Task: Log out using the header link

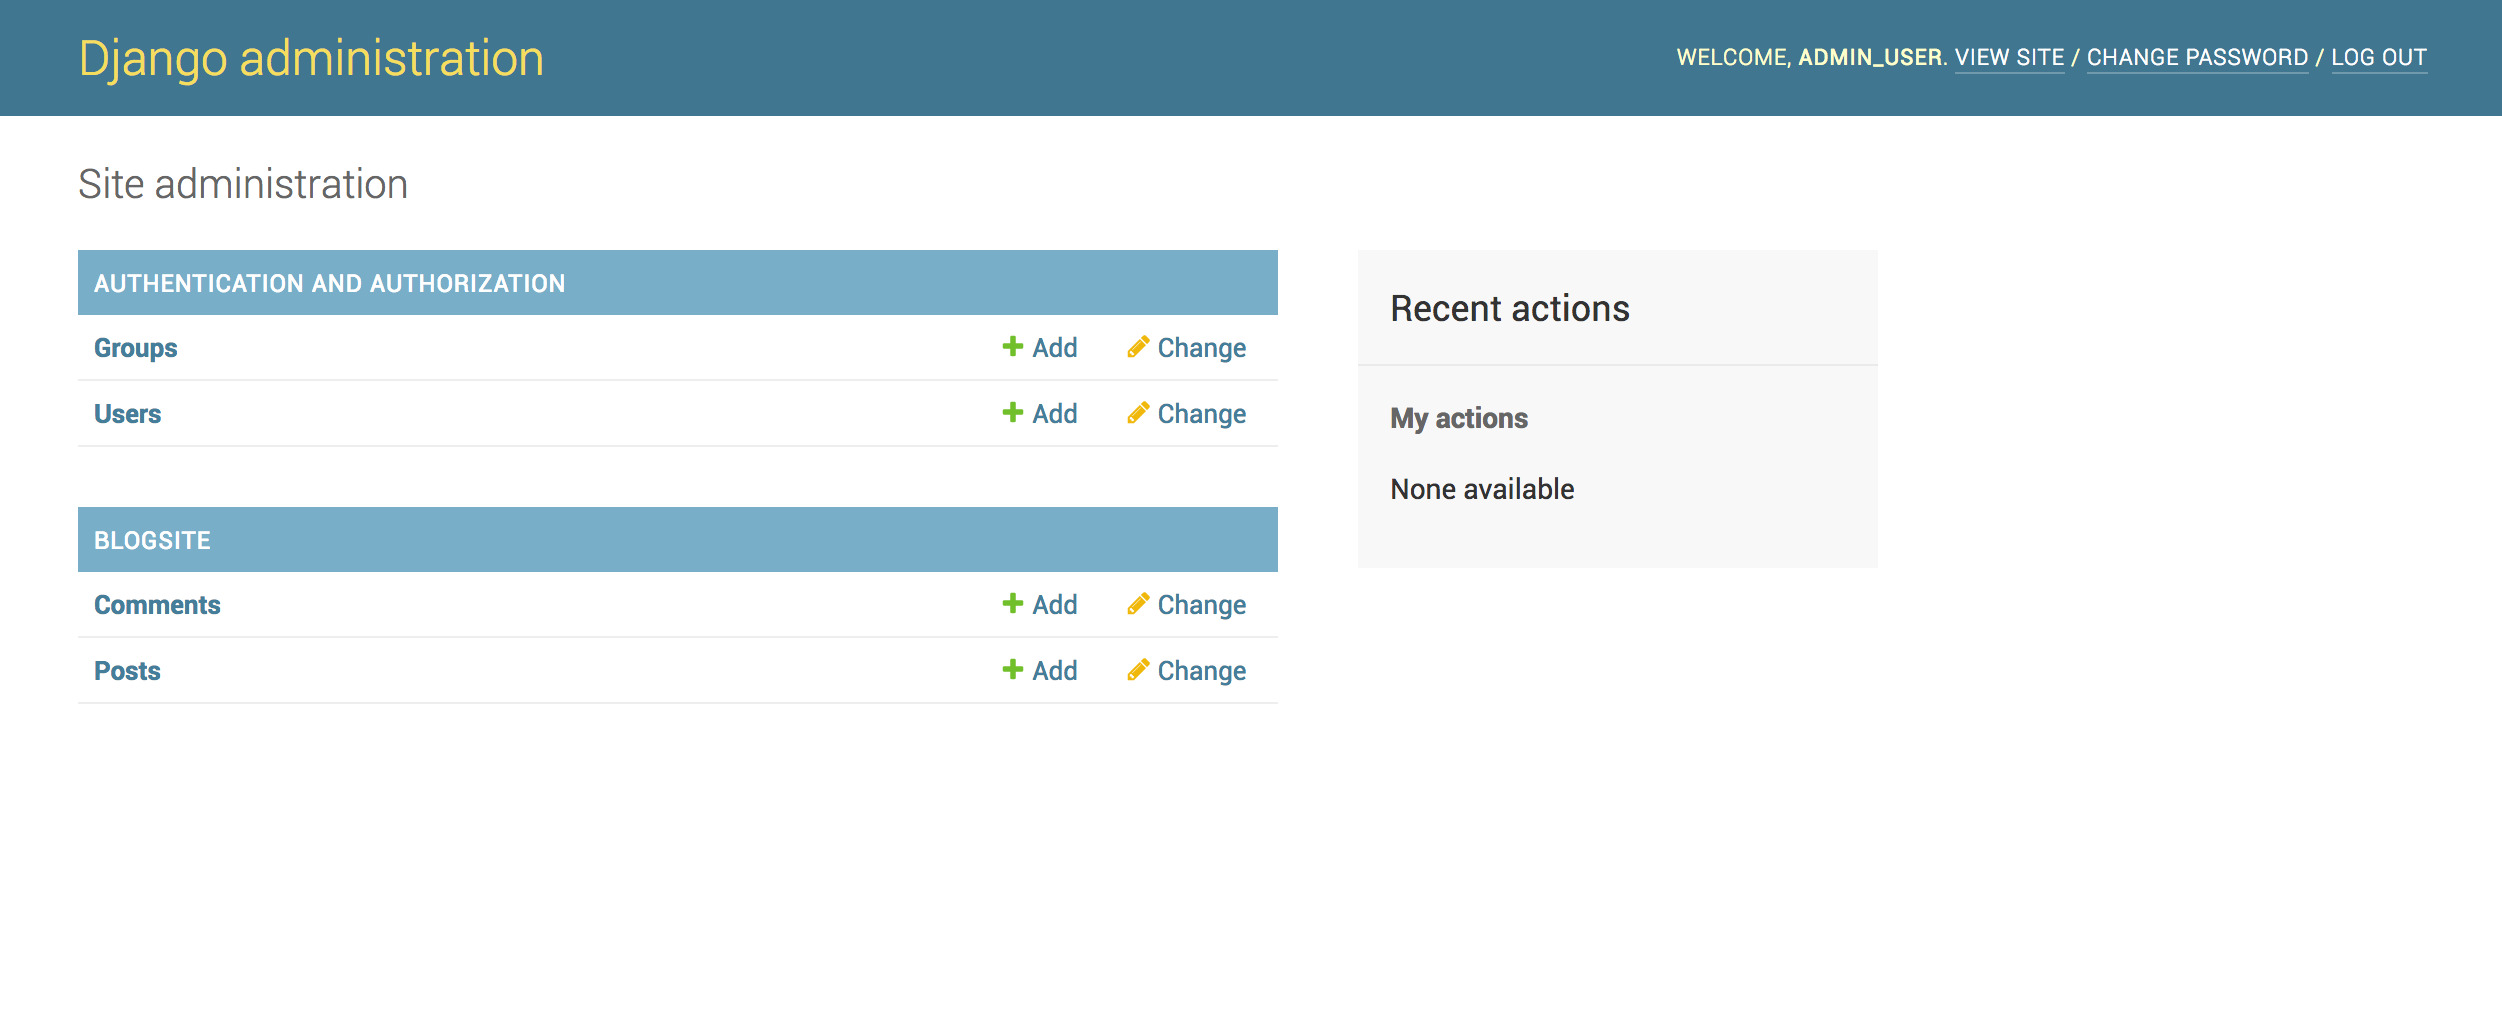Action: (2378, 58)
